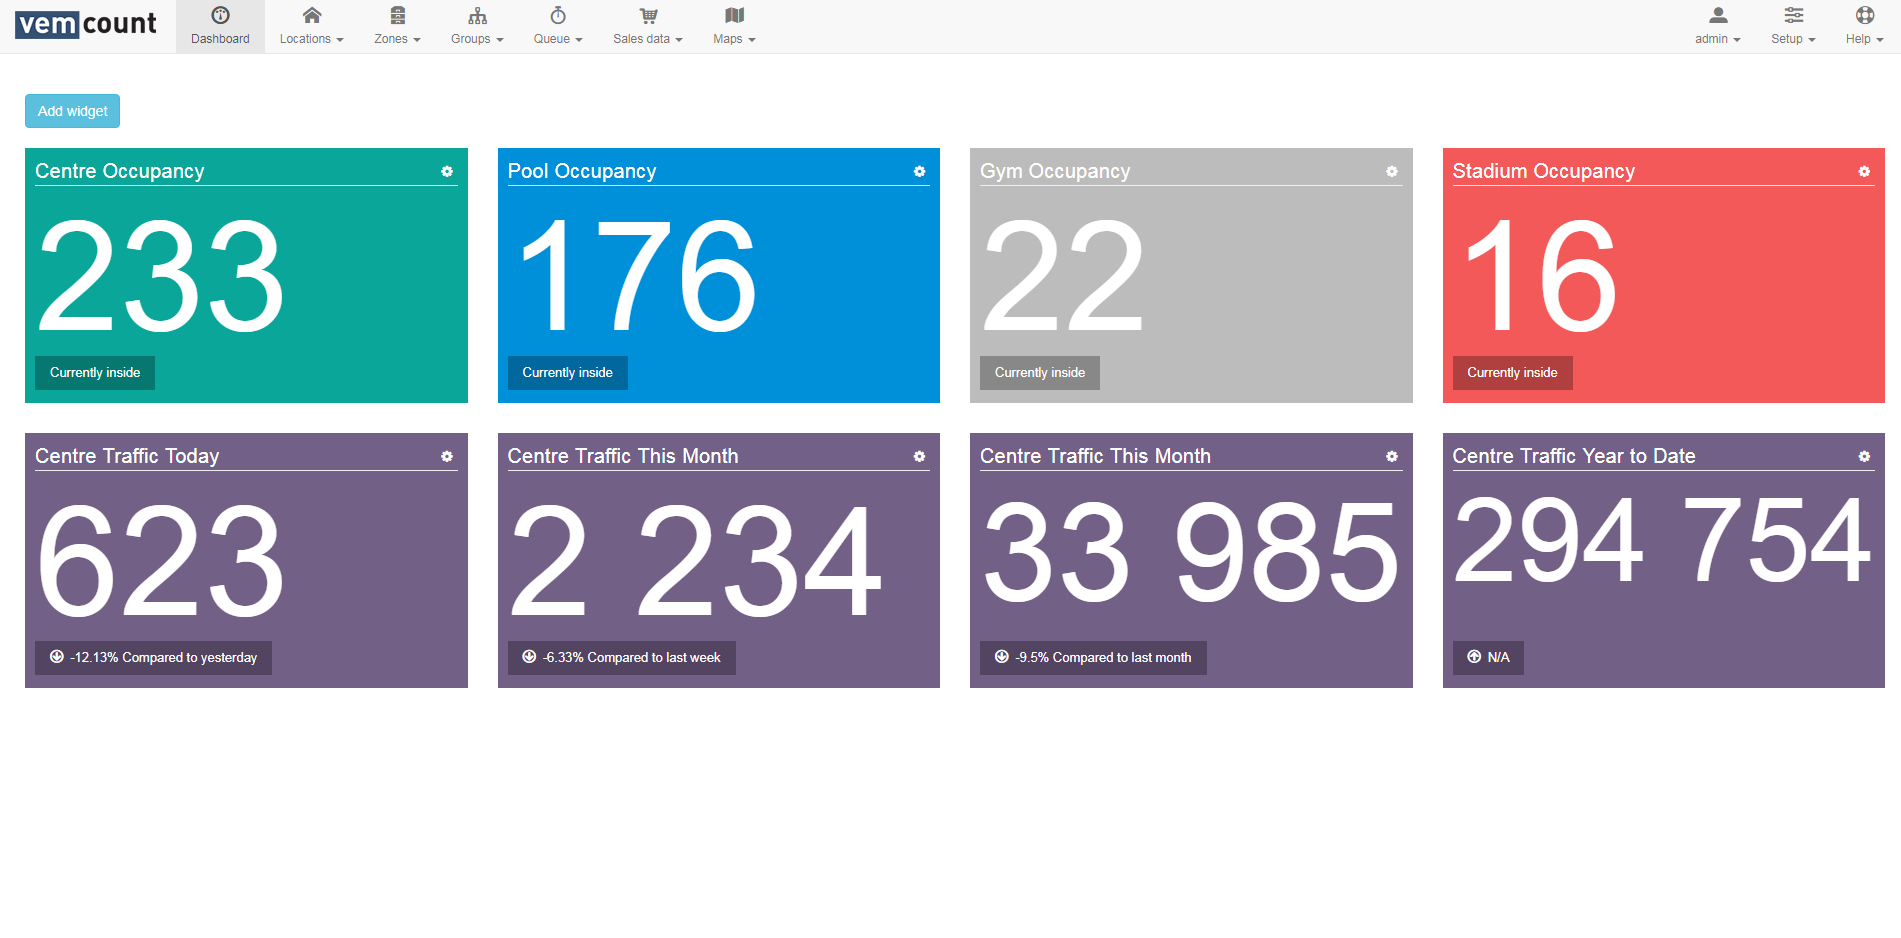Image resolution: width=1901 pixels, height=938 pixels.
Task: Expand the Maps dropdown menu
Action: (x=735, y=39)
